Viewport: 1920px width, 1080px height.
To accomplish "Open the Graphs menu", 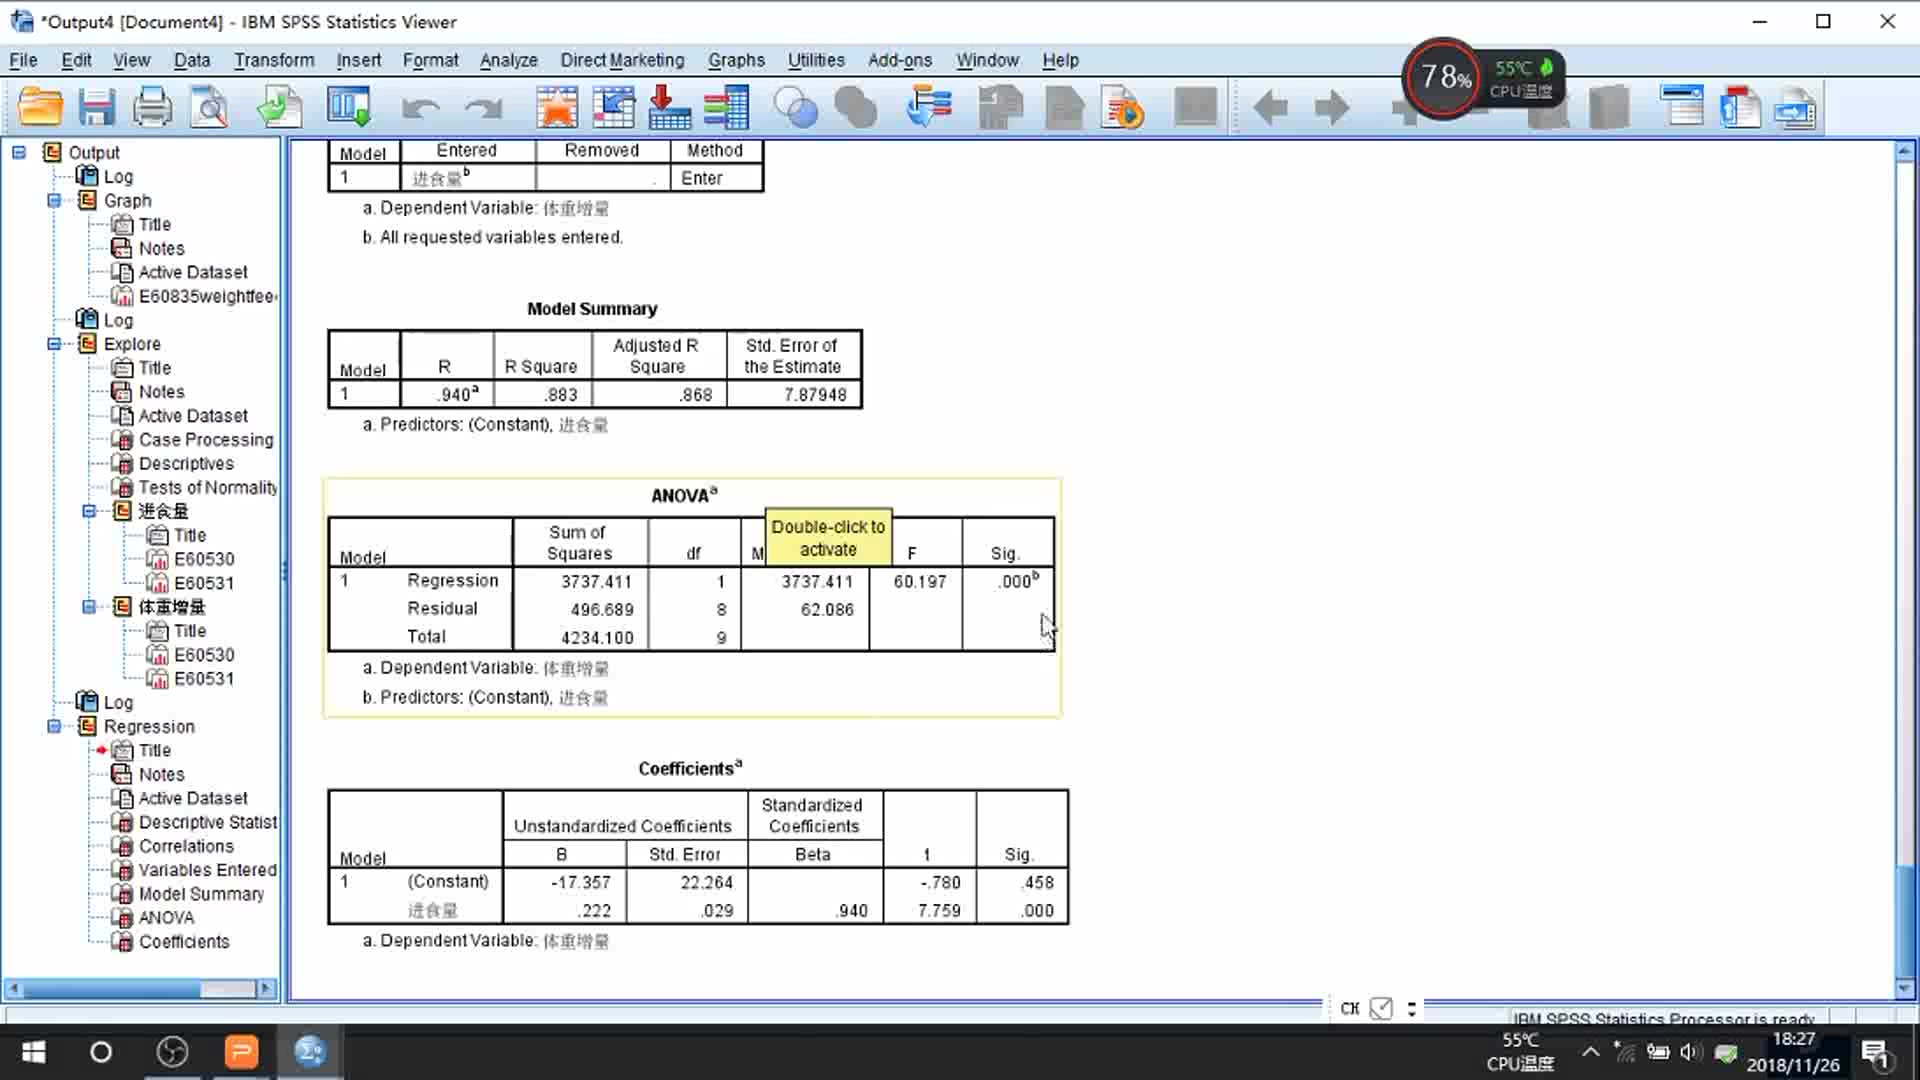I will tap(736, 60).
